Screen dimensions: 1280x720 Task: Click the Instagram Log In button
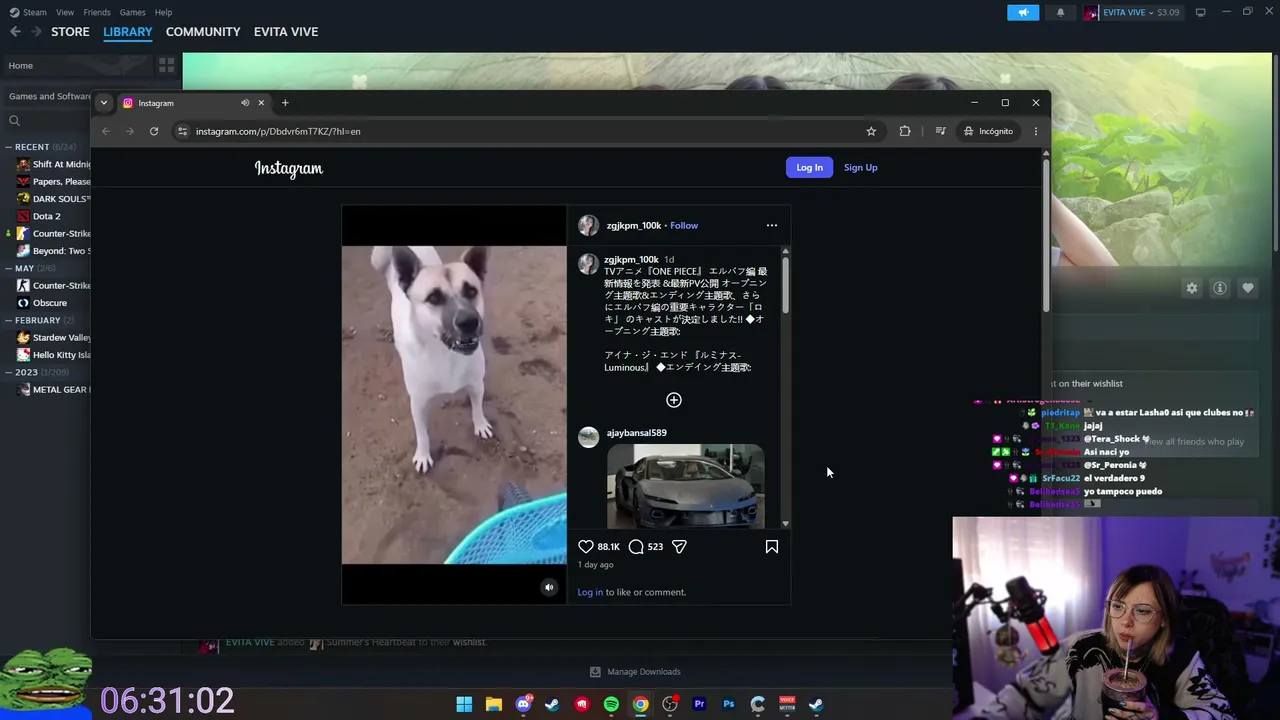pos(809,168)
